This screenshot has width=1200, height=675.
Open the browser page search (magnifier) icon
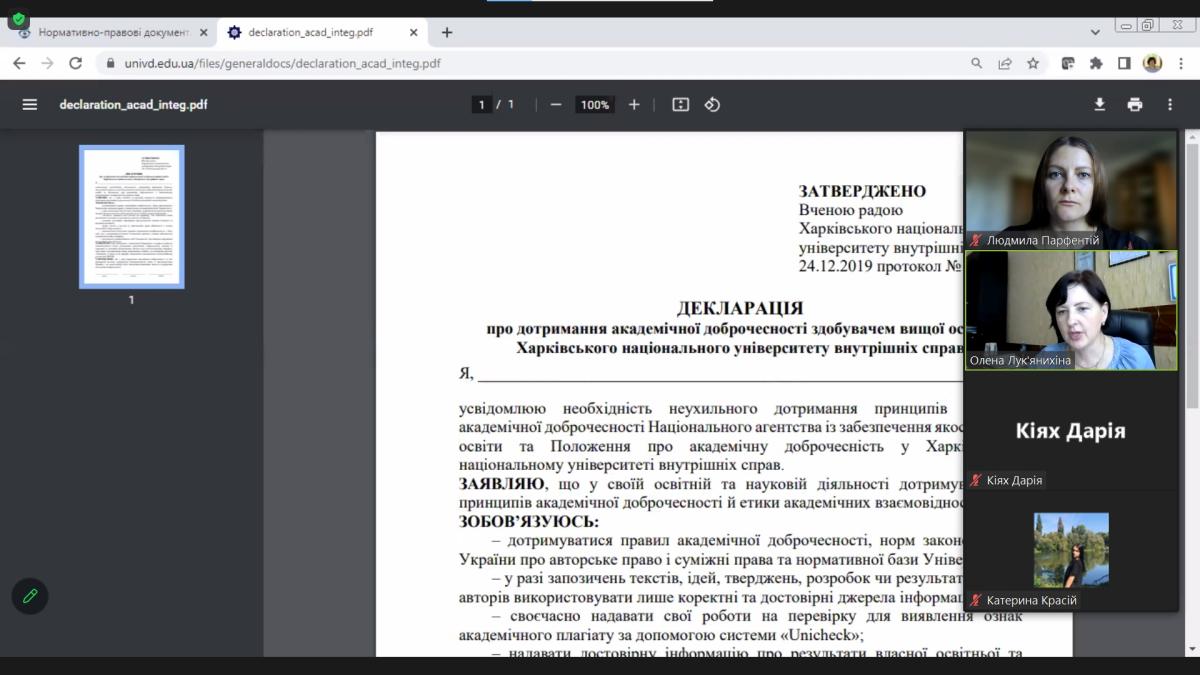(977, 63)
